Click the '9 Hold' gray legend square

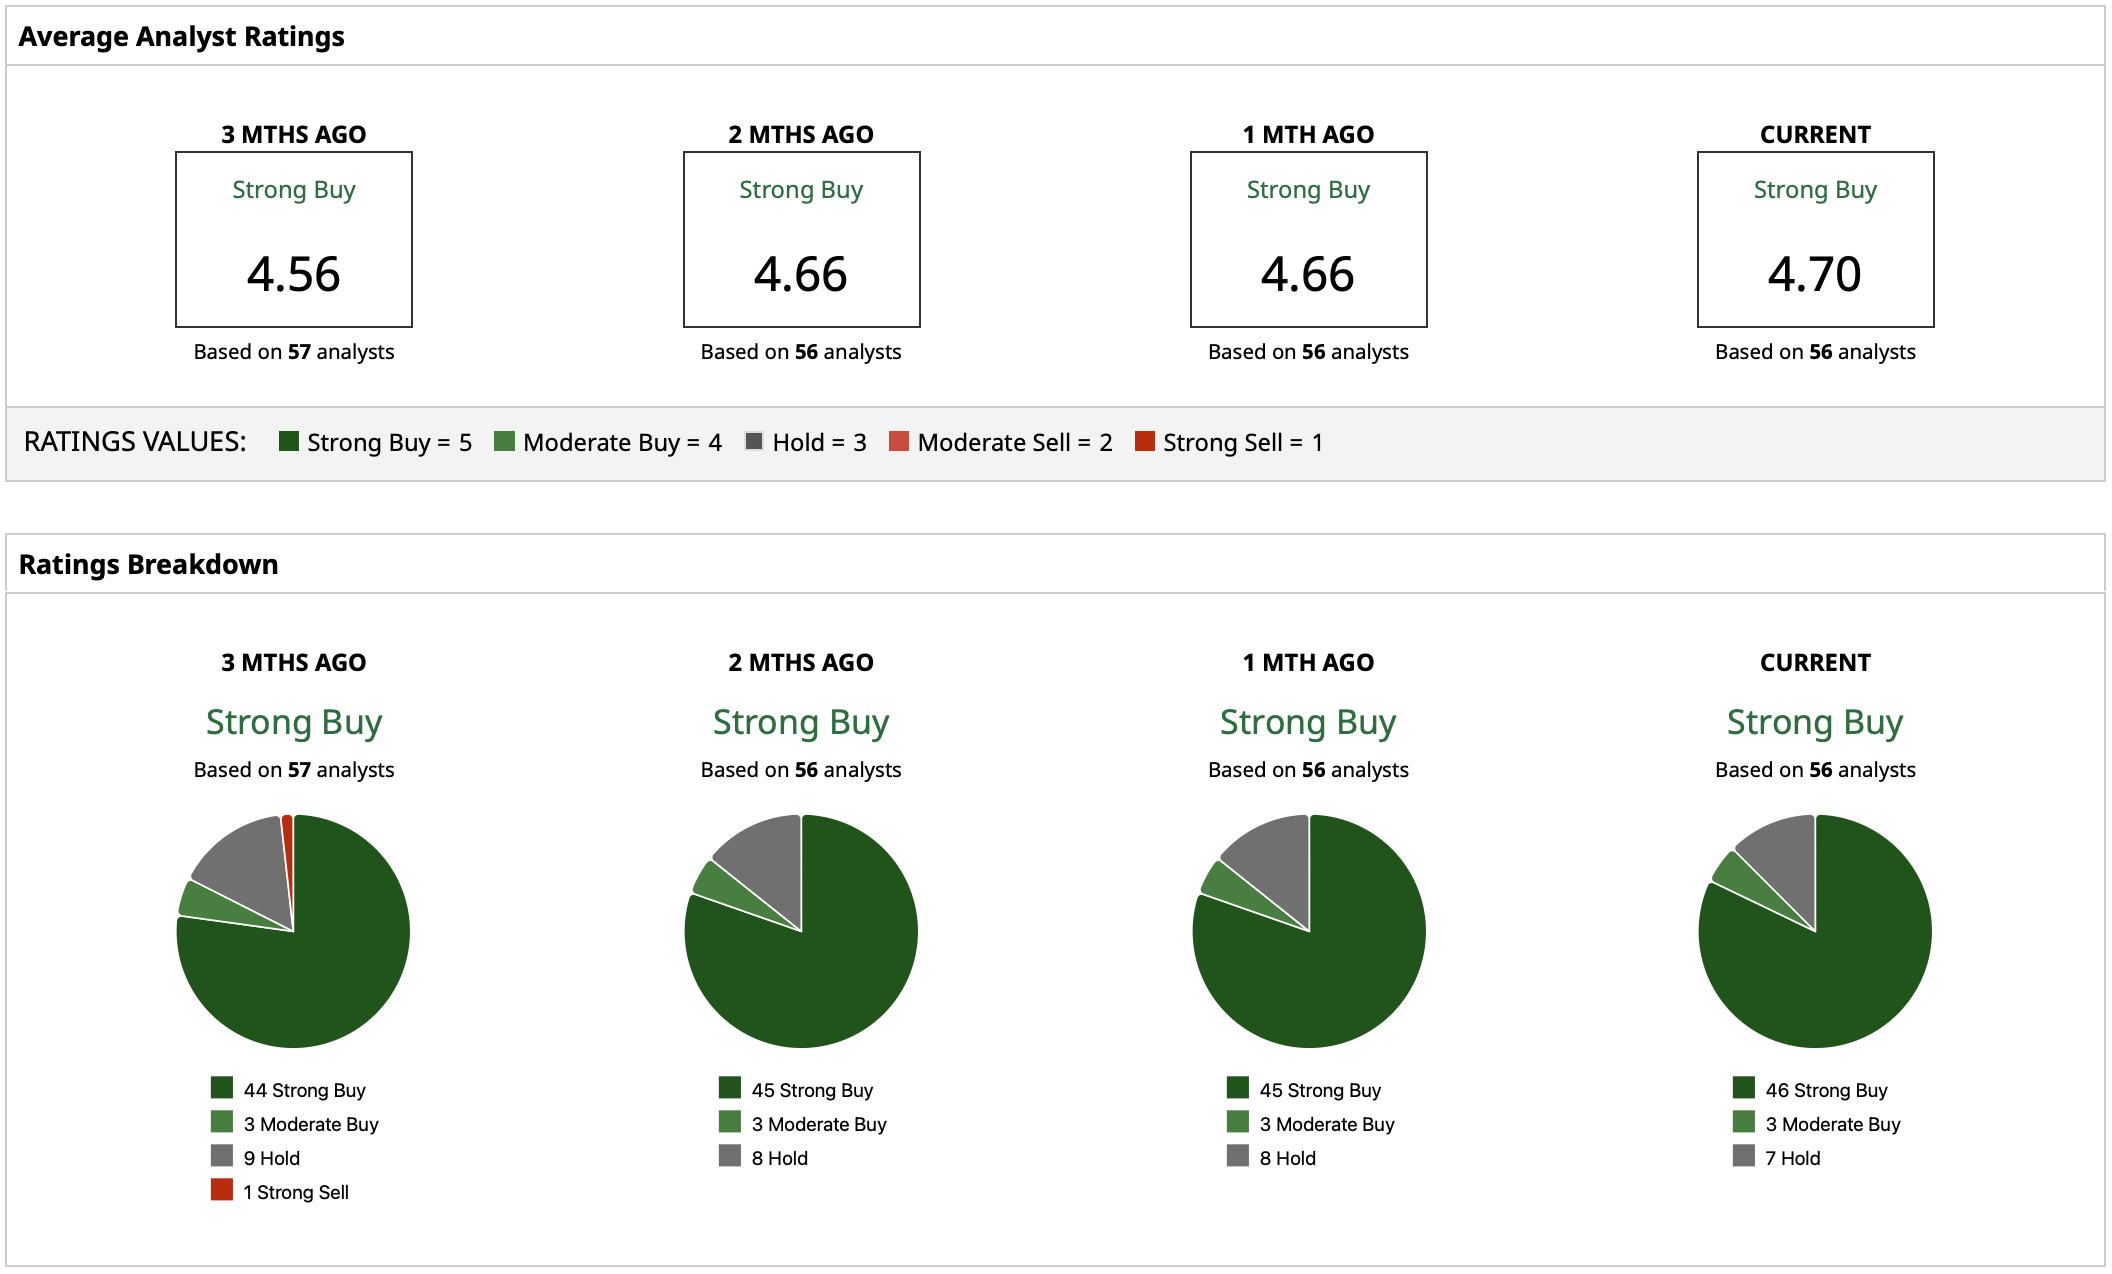[222, 1156]
